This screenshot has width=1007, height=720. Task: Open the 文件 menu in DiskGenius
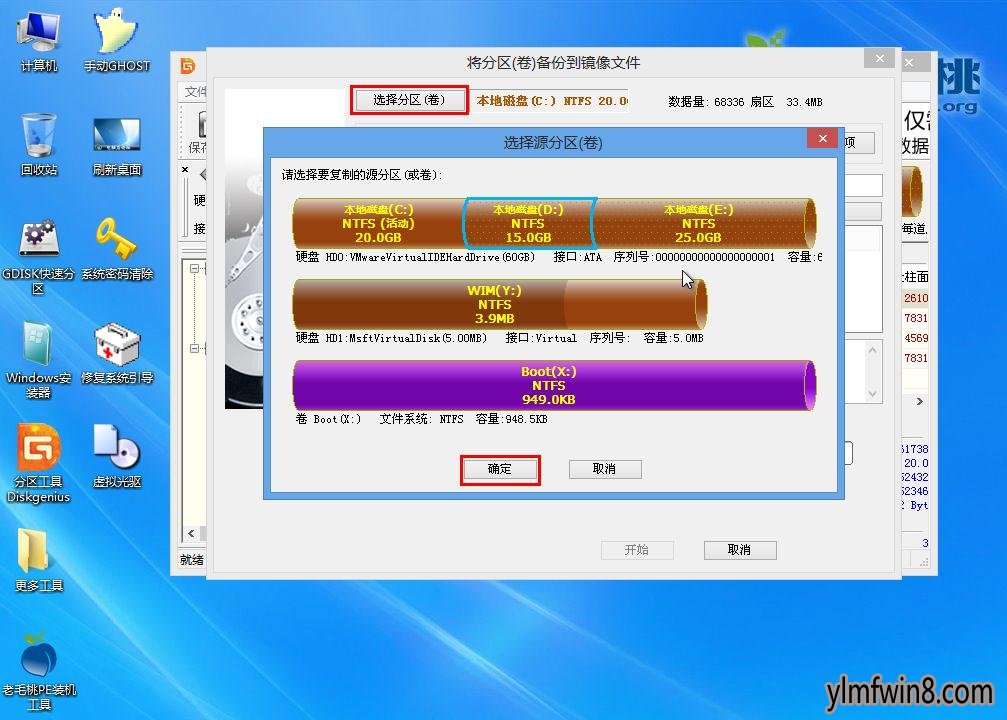191,91
